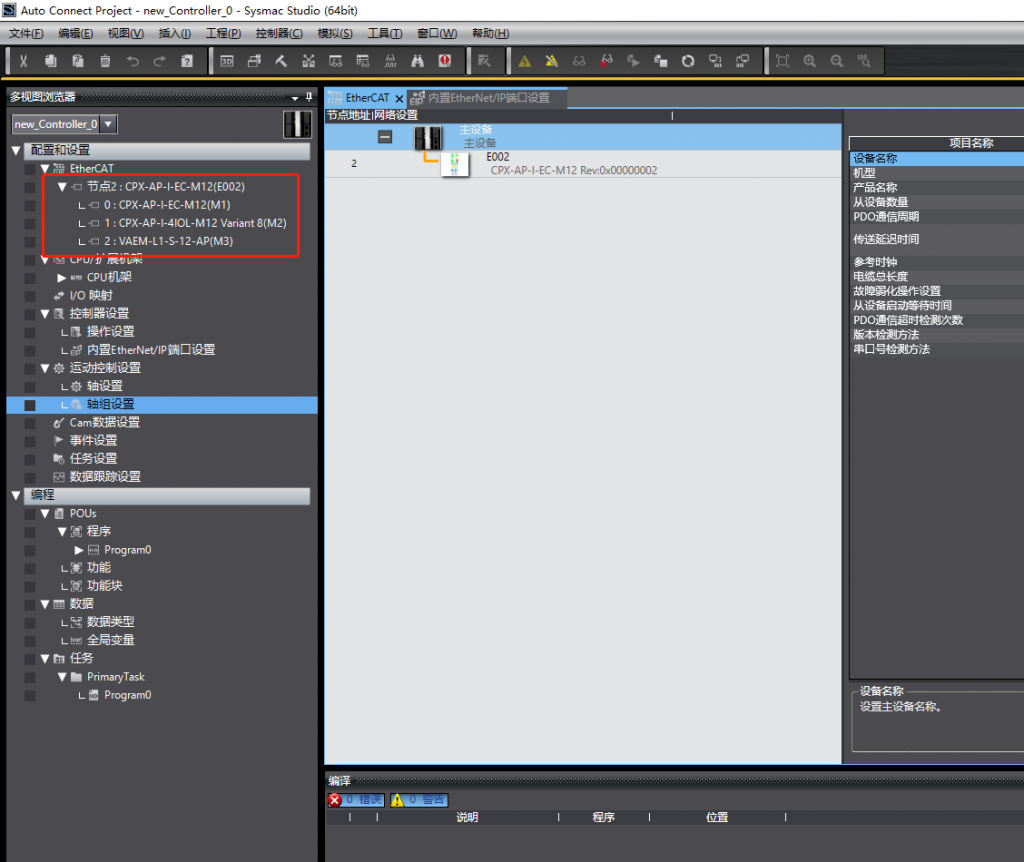Collapse the 运动控制设置 node
The width and height of the screenshot is (1024, 862).
pos(45,368)
